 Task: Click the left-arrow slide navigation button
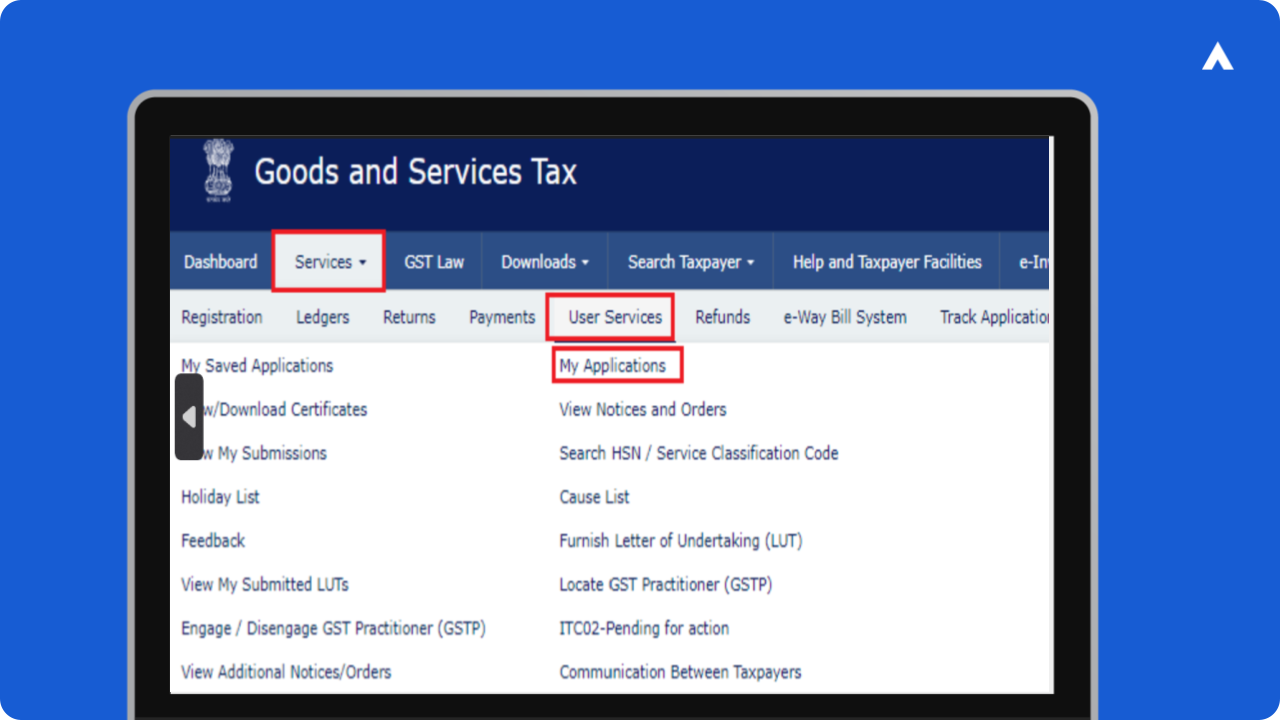(x=189, y=417)
